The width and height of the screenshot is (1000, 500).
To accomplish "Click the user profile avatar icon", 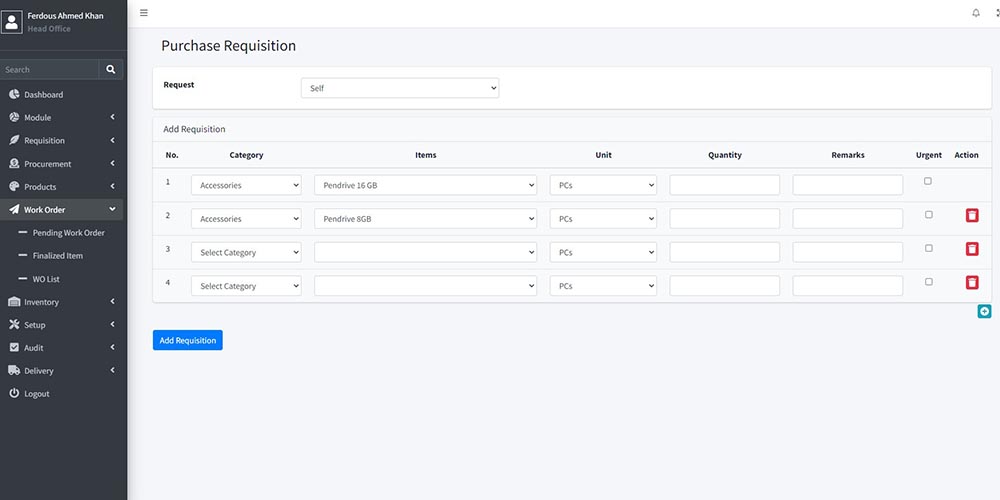I will 12,21.
